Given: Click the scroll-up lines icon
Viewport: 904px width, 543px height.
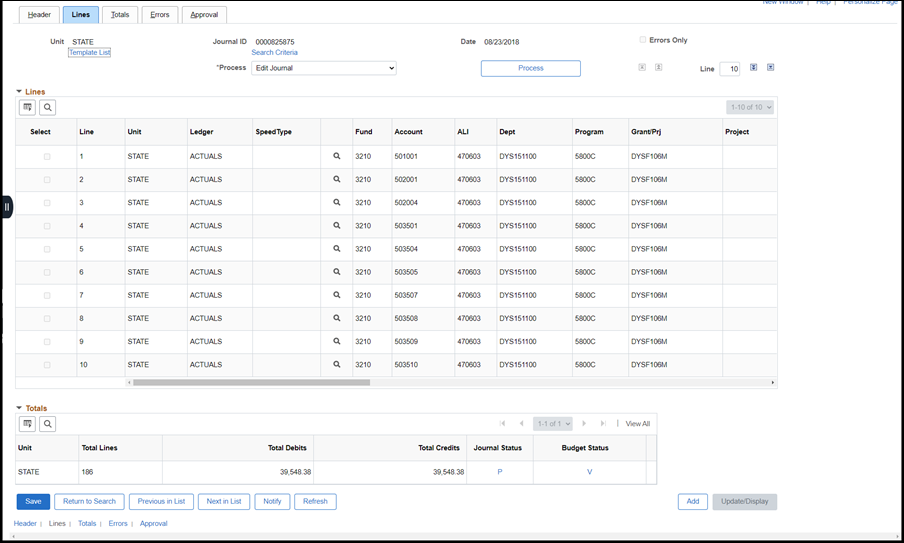Looking at the screenshot, I should pos(658,67).
